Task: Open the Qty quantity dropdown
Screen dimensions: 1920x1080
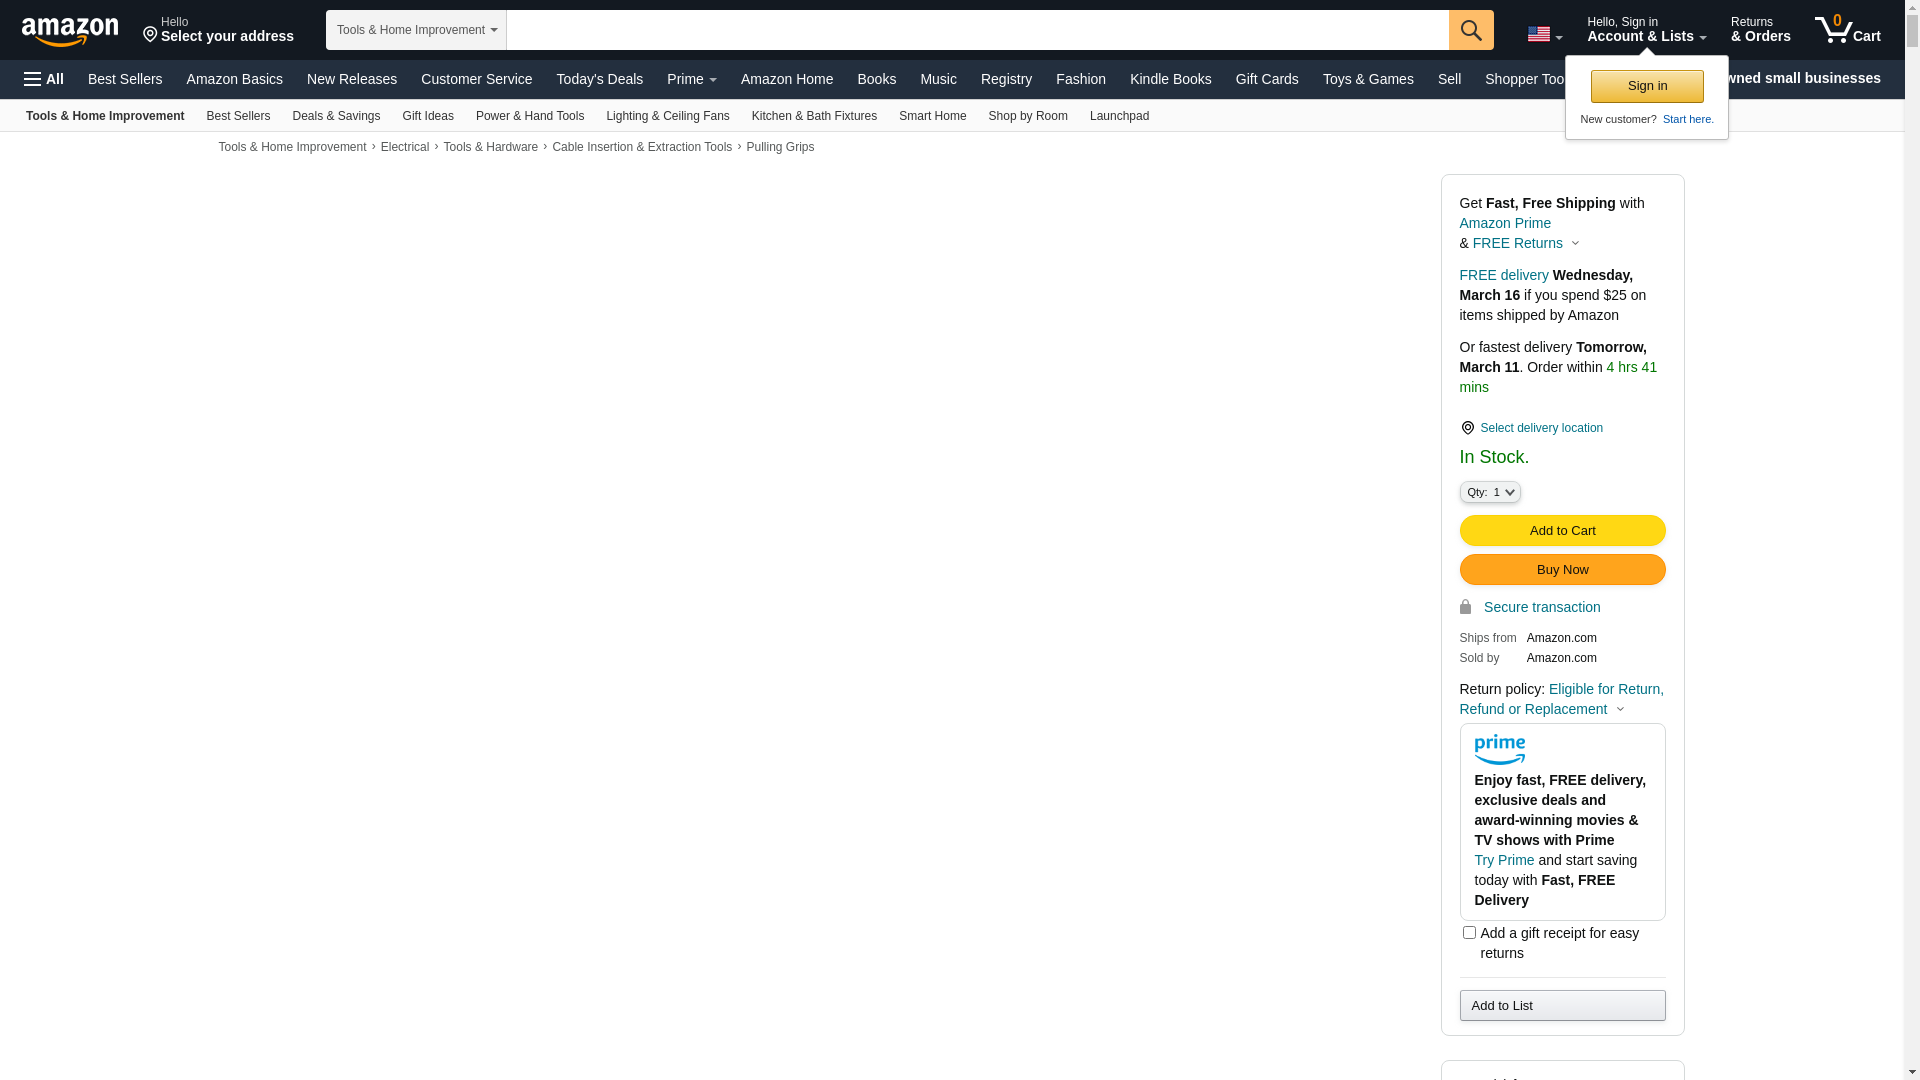Action: pyautogui.click(x=1489, y=492)
